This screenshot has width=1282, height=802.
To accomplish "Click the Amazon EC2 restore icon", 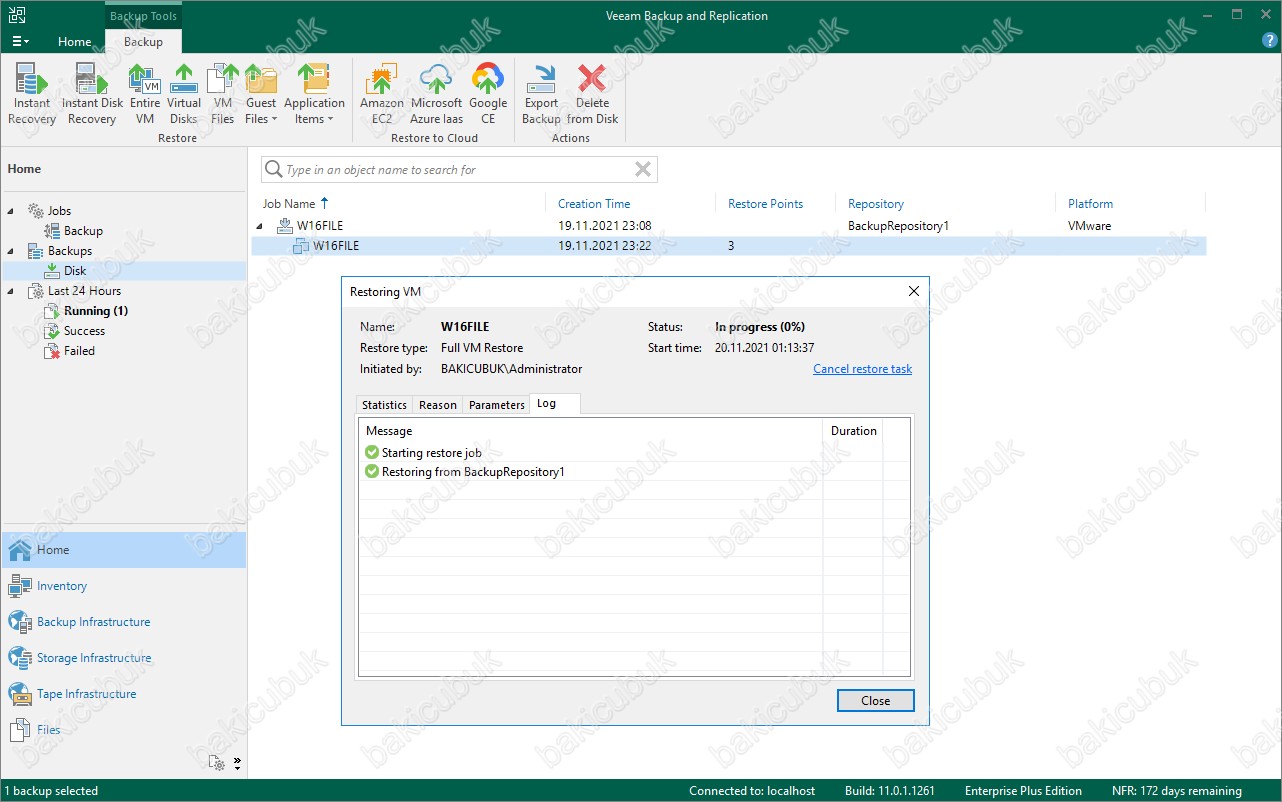I will pos(382,94).
